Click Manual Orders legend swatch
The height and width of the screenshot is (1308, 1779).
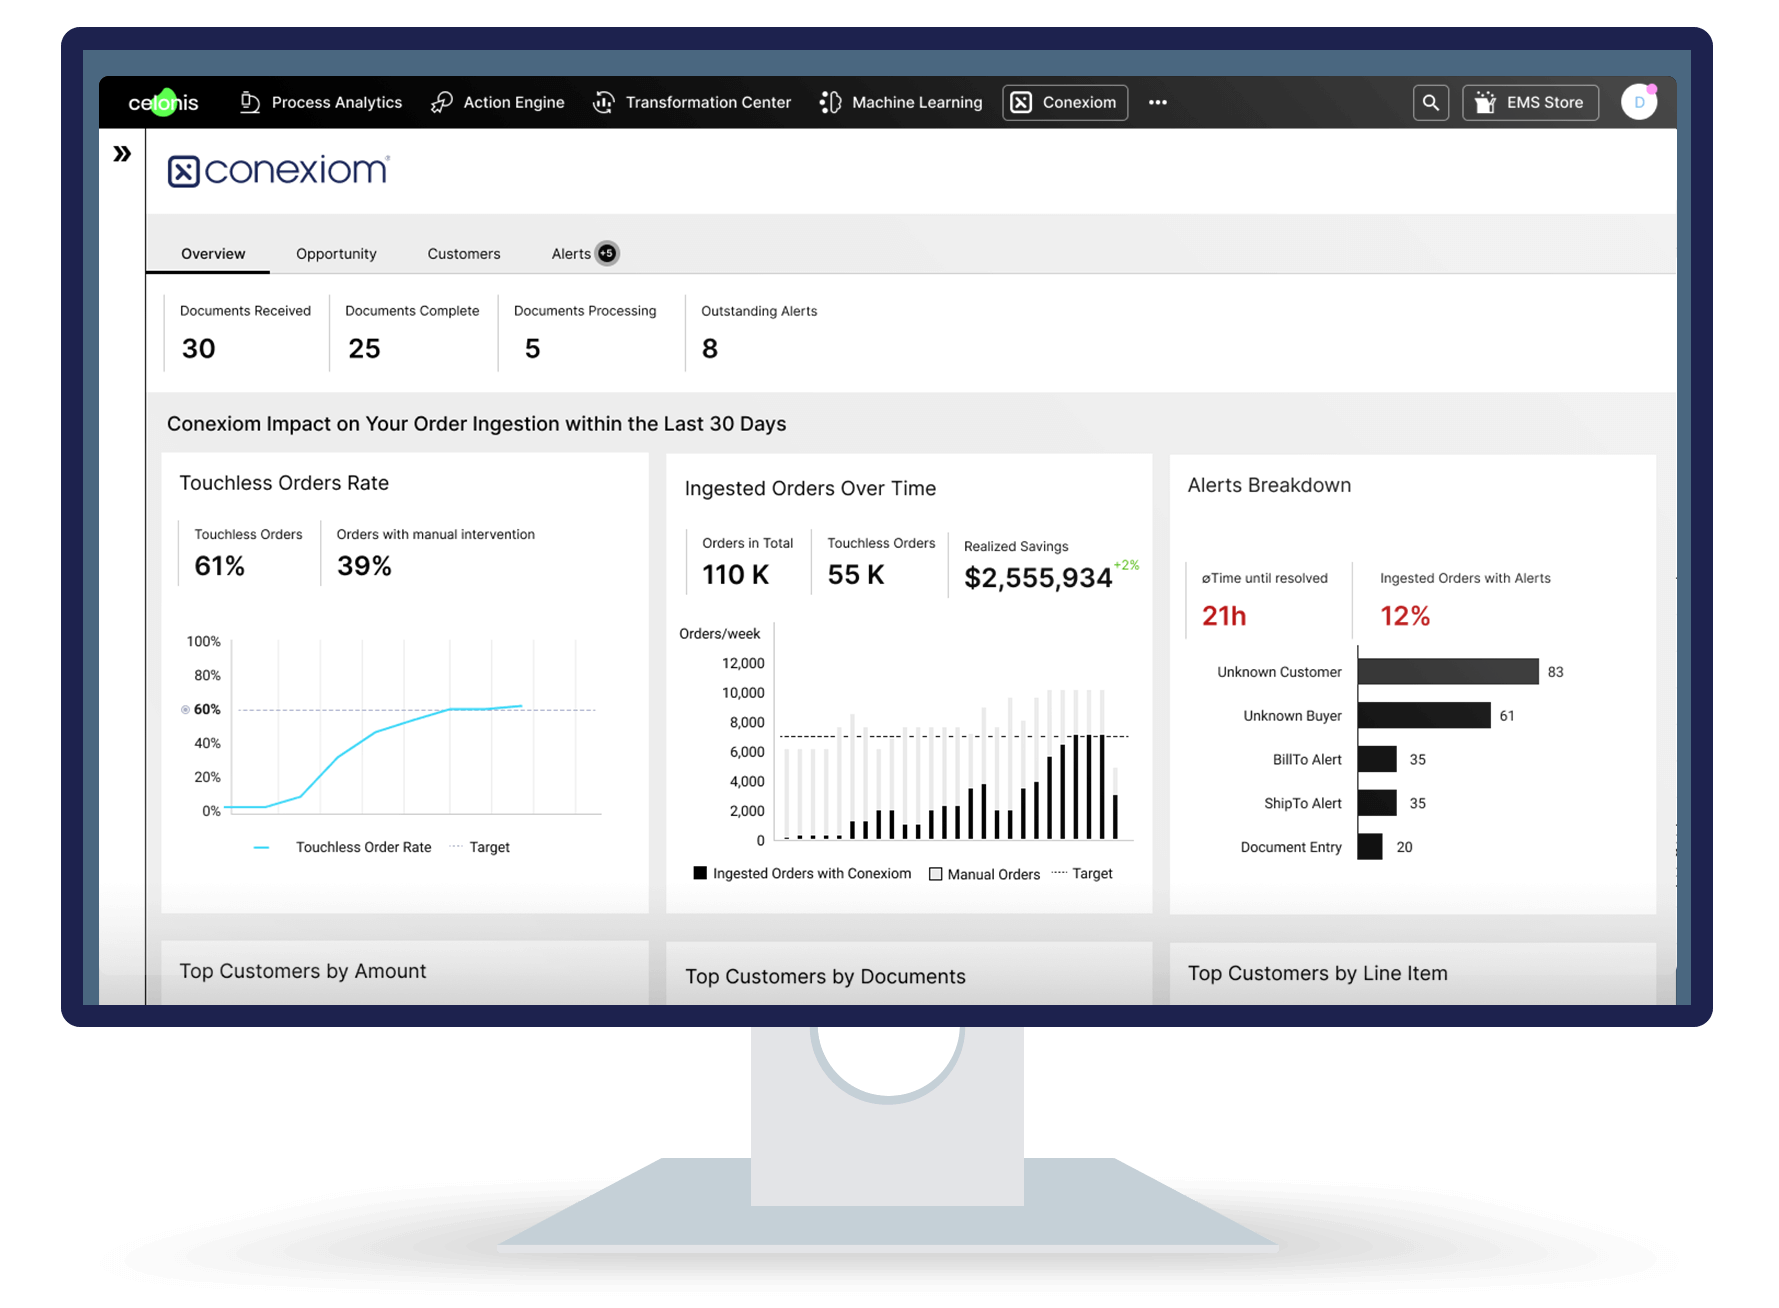click(936, 874)
